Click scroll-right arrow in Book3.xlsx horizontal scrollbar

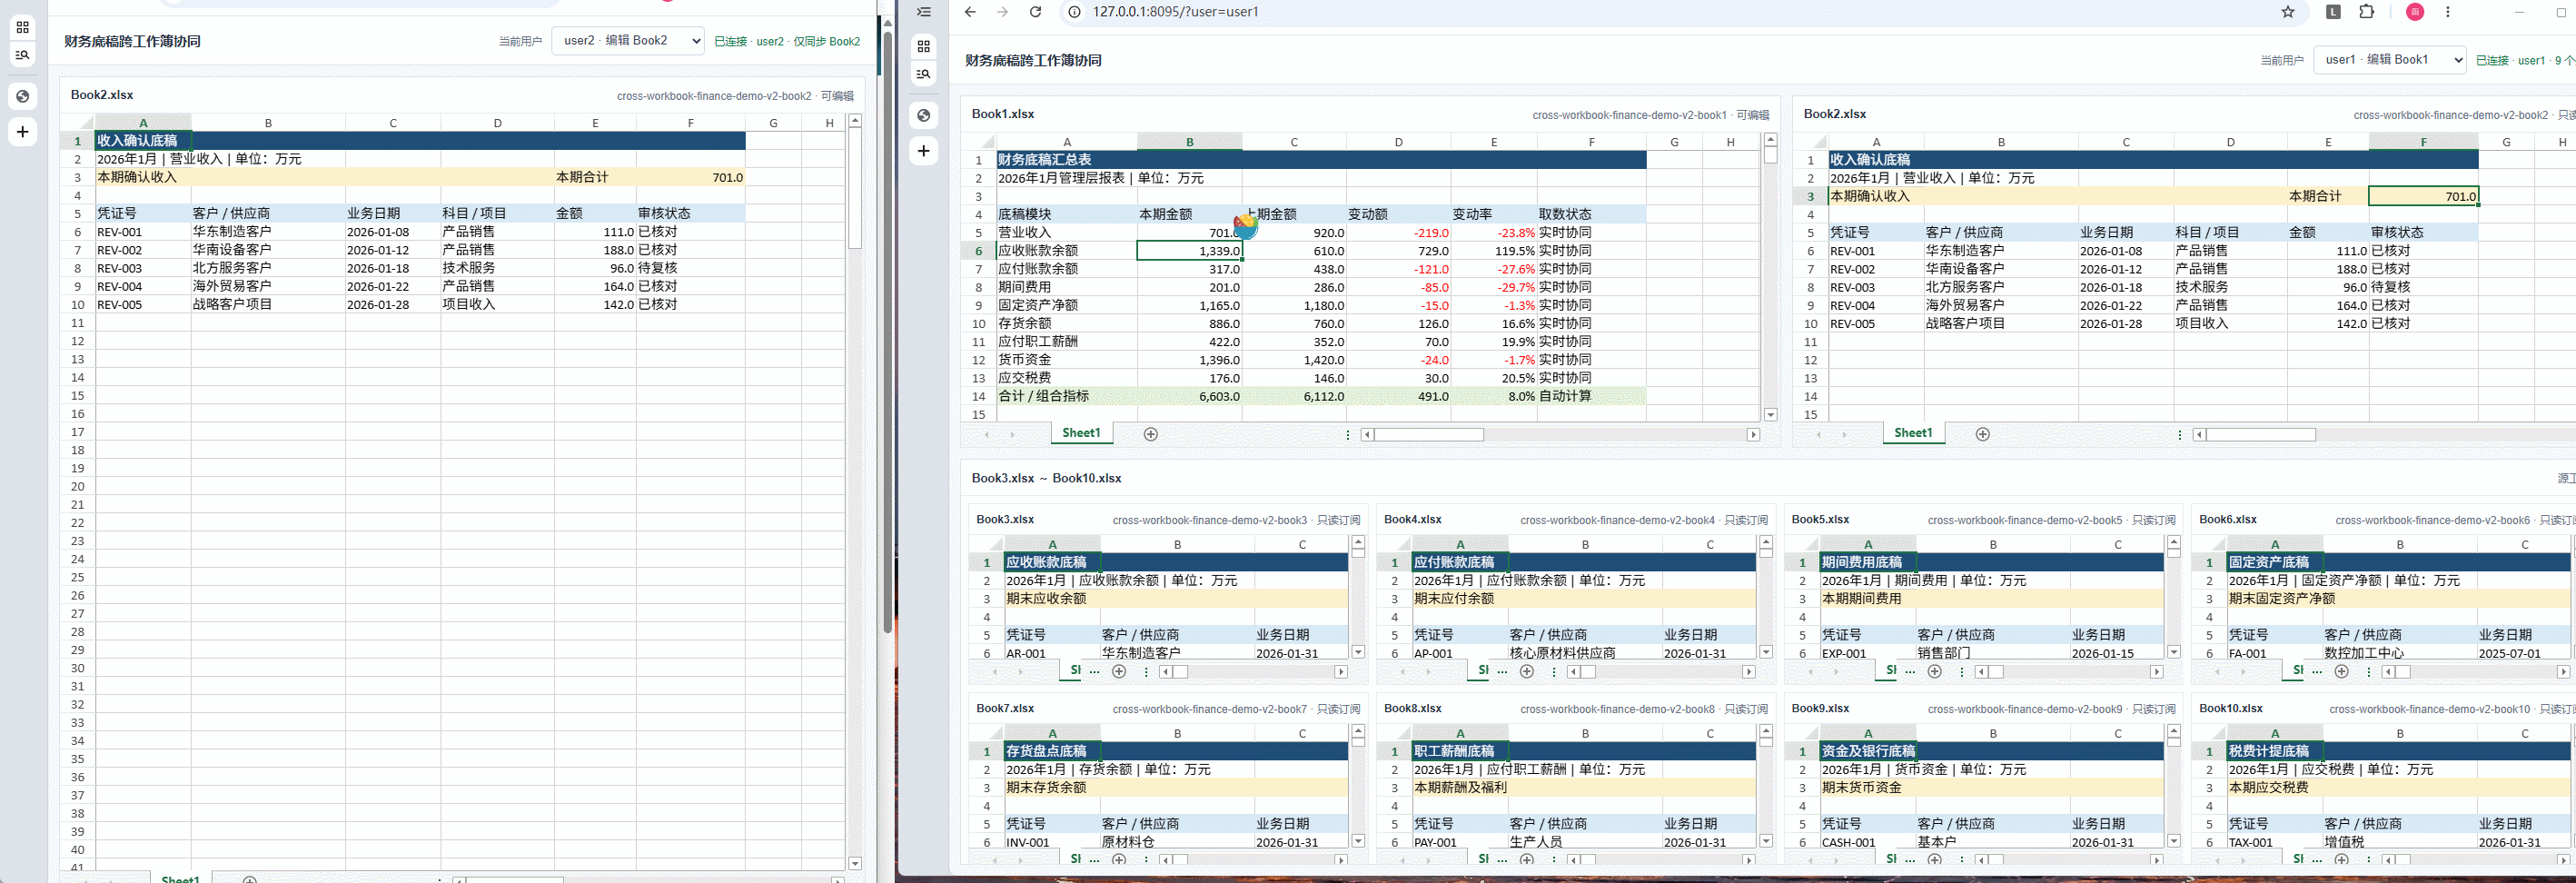click(x=1341, y=672)
